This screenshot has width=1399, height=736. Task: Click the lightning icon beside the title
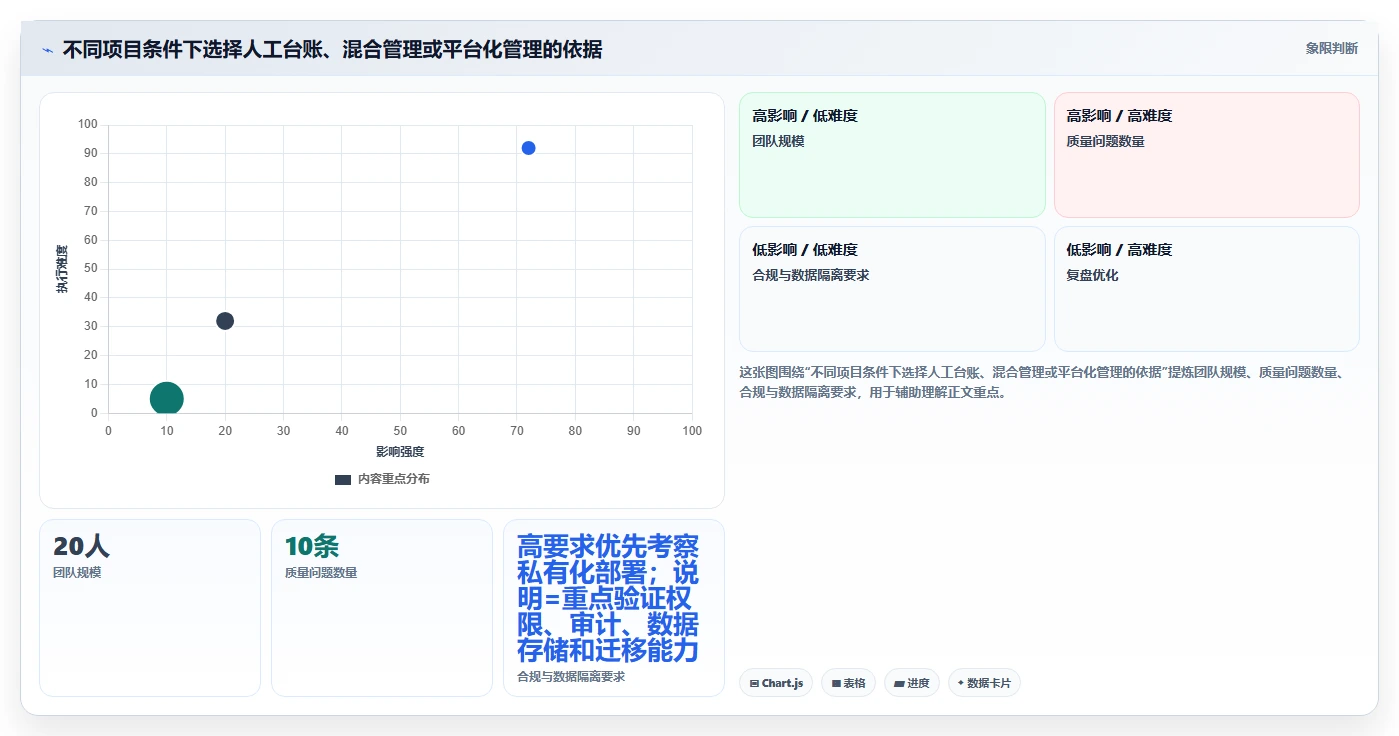click(47, 50)
